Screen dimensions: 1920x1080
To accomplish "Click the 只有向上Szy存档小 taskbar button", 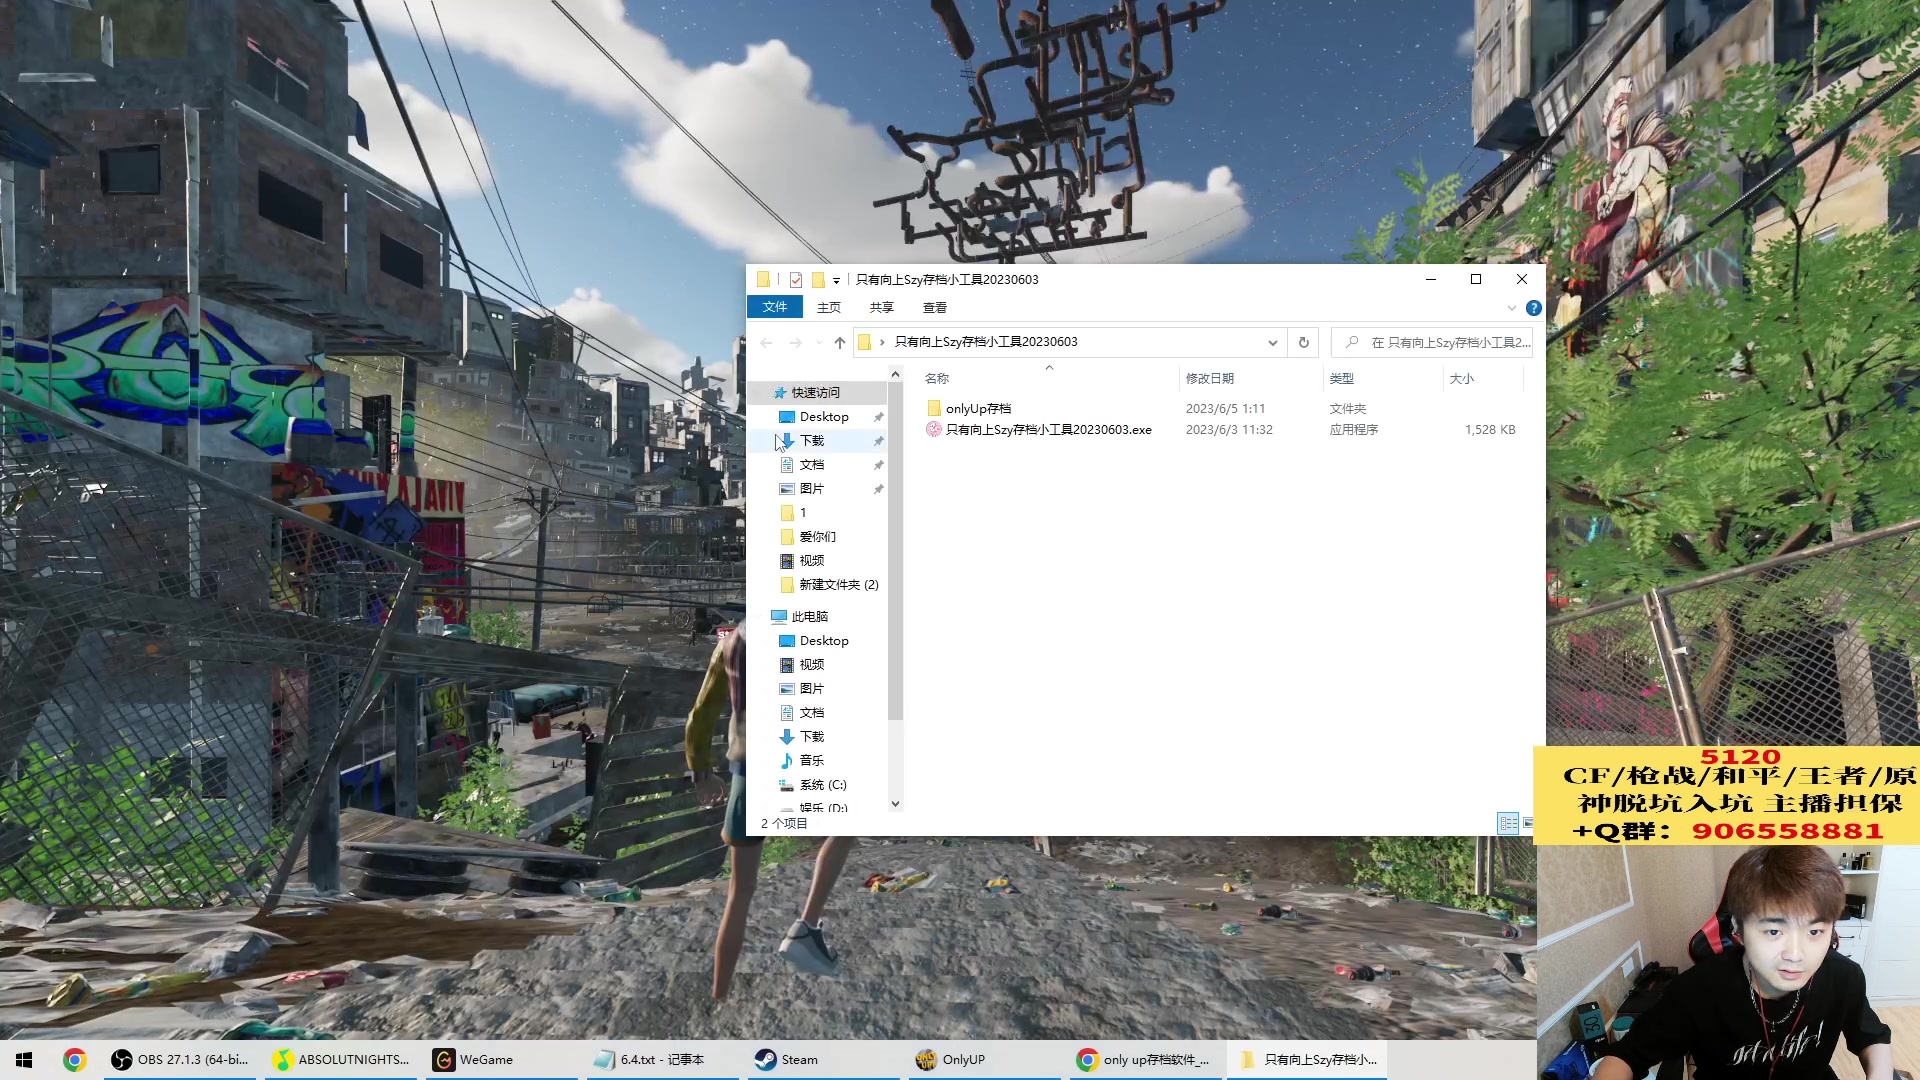I will (1308, 1059).
